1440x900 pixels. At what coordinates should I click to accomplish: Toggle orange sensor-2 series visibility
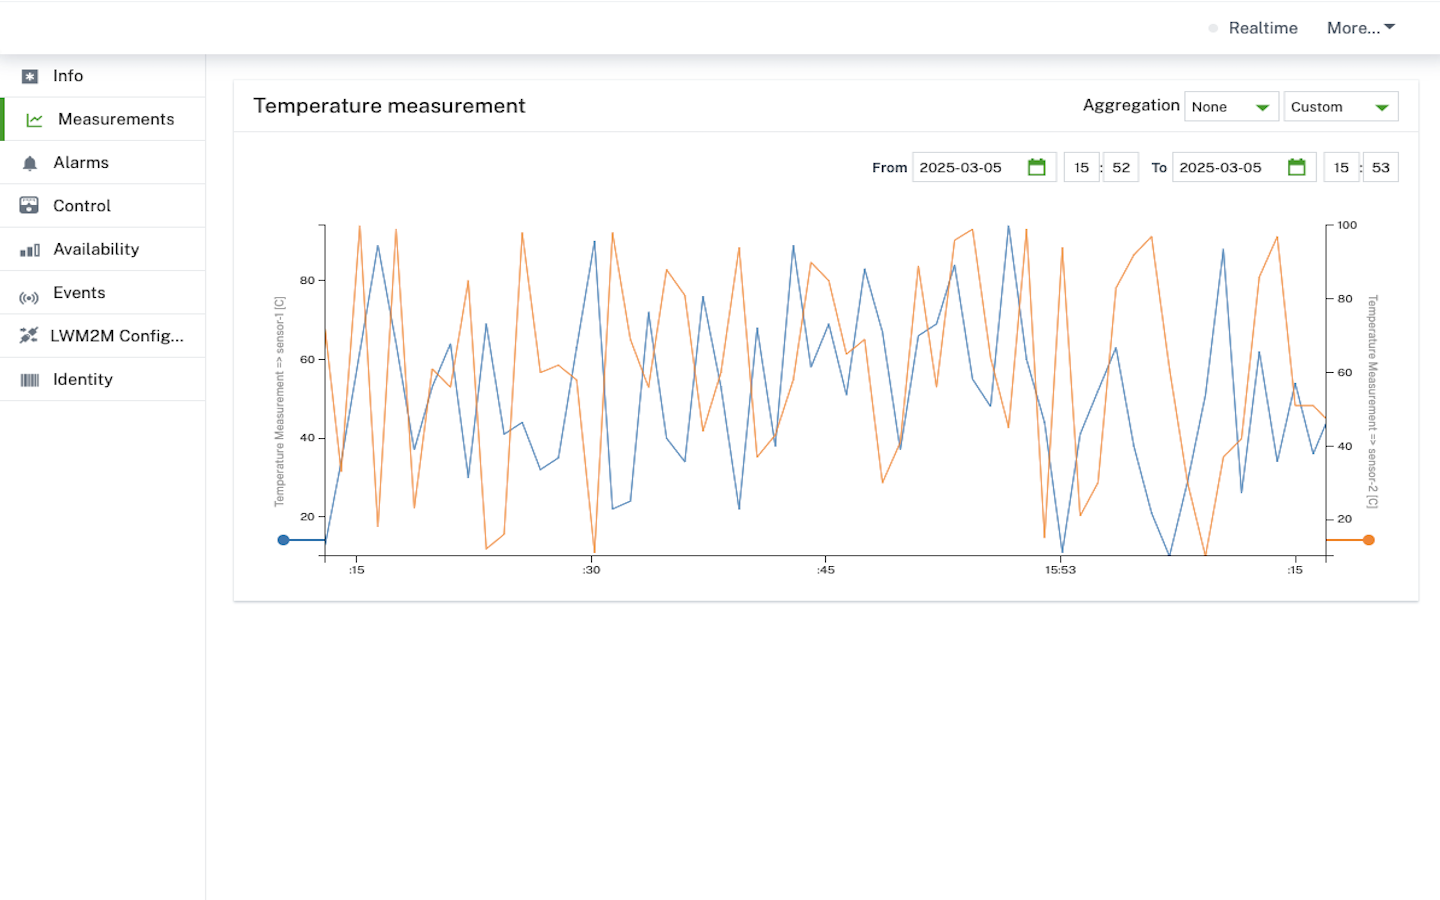[1368, 540]
